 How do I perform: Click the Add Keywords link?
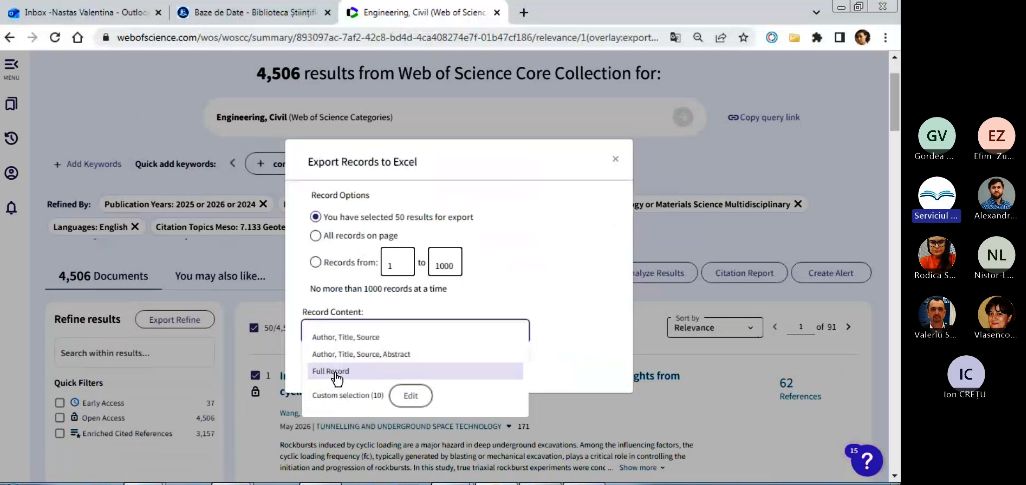pos(88,164)
